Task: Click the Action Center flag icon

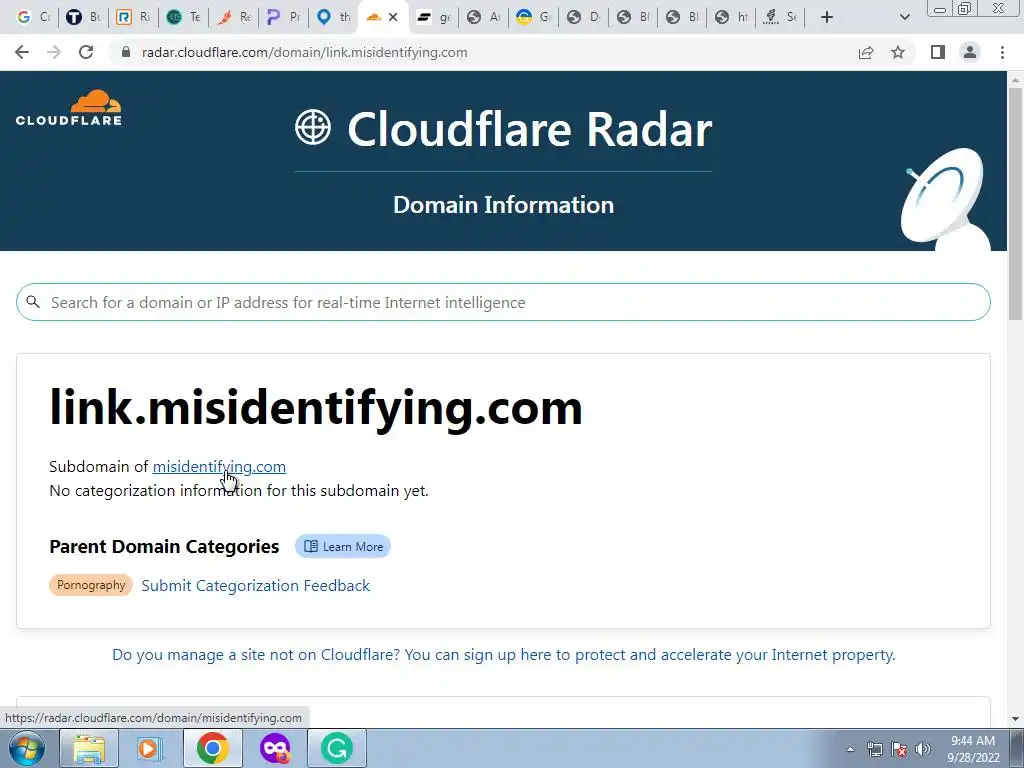Action: click(x=899, y=749)
